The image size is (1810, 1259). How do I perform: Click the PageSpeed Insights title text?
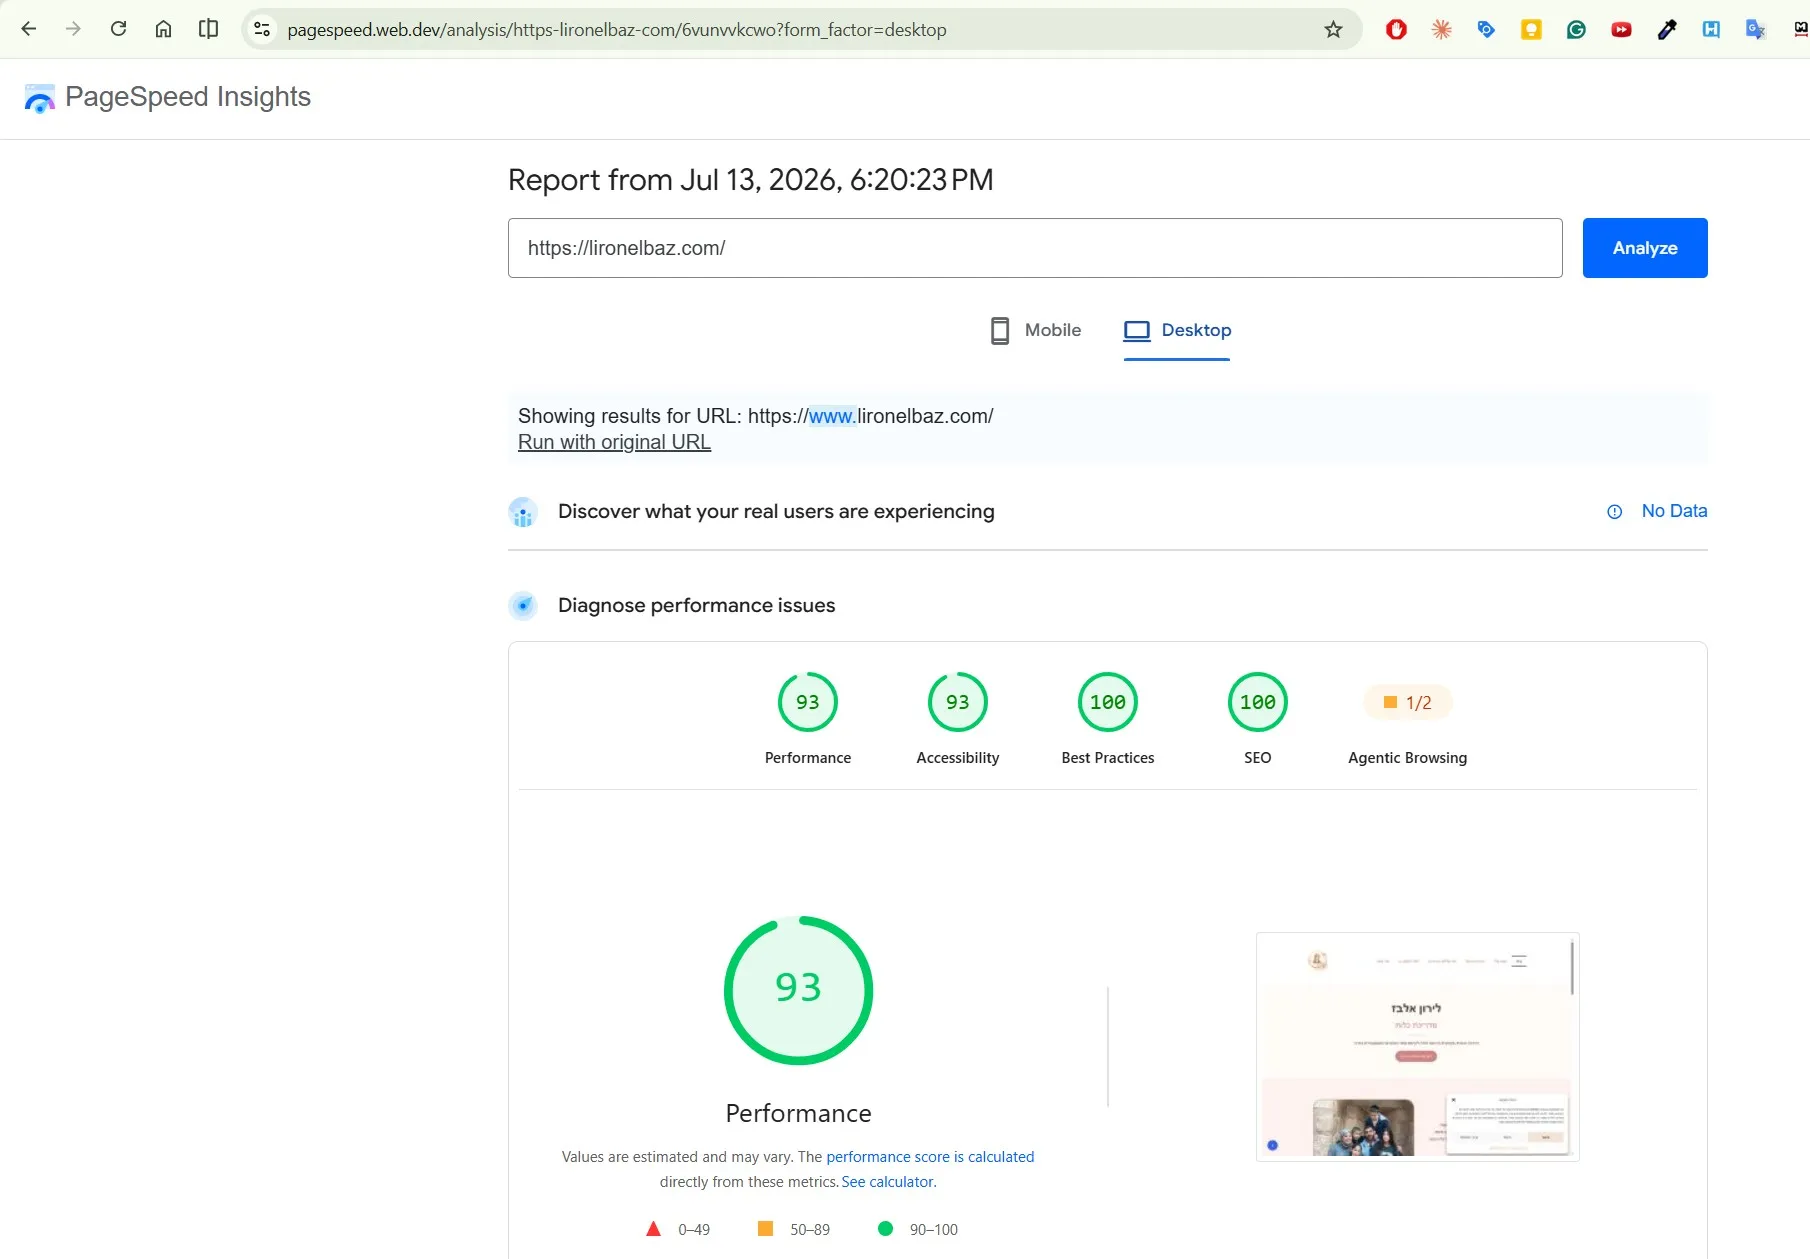188,97
